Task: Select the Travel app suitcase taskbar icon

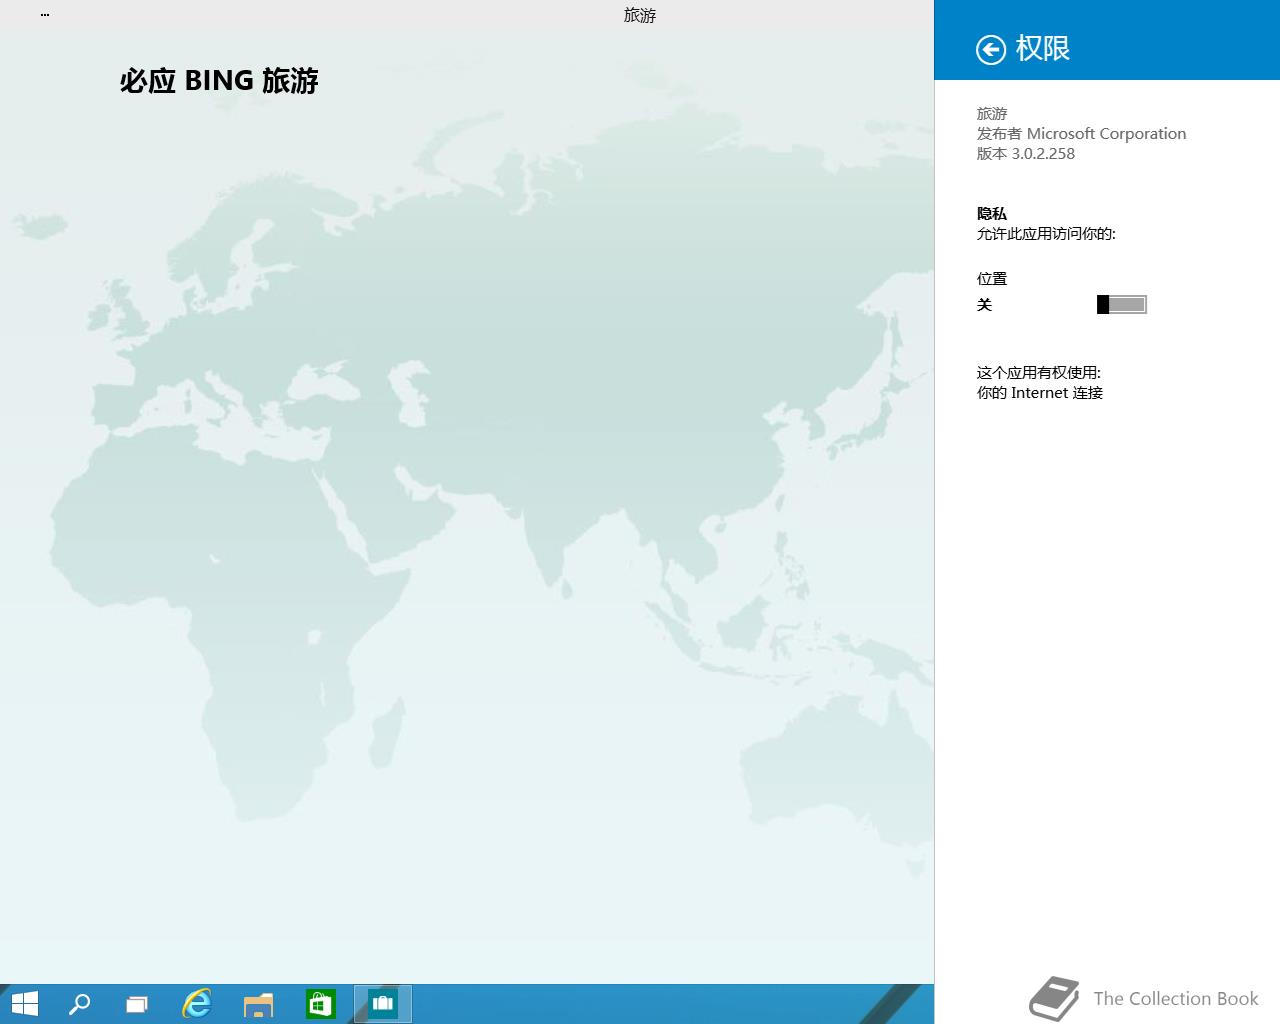Action: [x=383, y=1004]
